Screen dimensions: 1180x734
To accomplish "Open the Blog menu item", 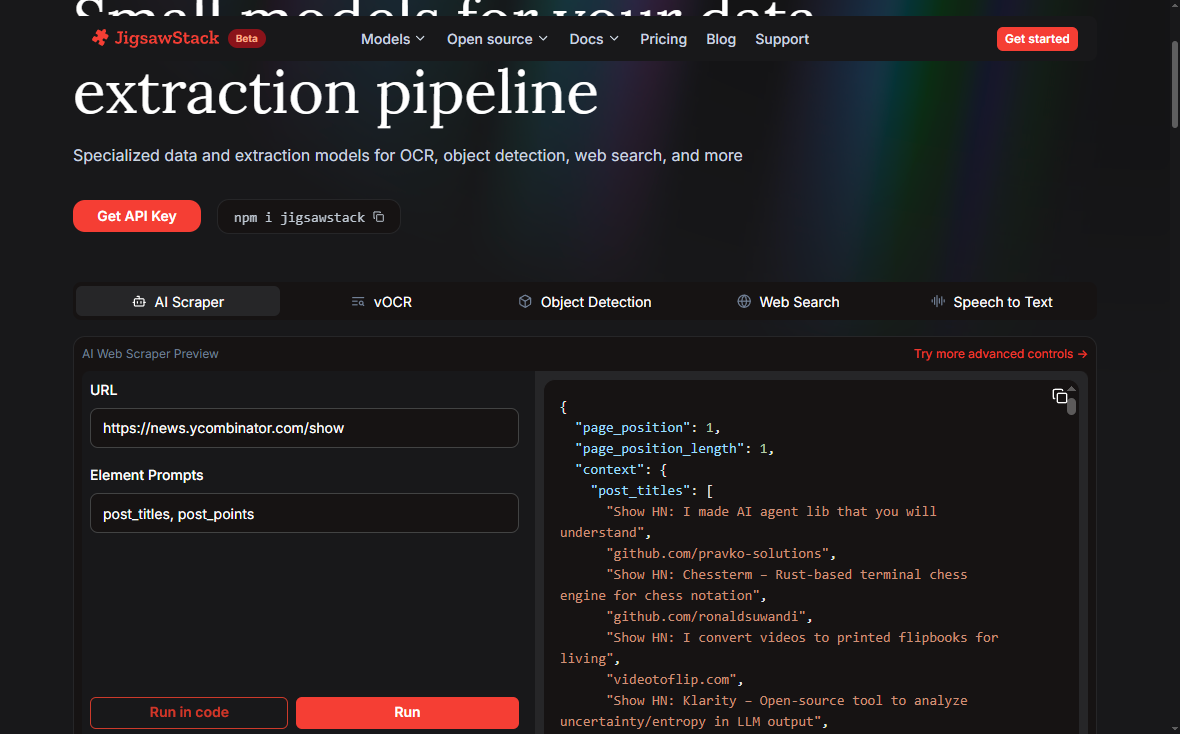I will click(x=721, y=39).
